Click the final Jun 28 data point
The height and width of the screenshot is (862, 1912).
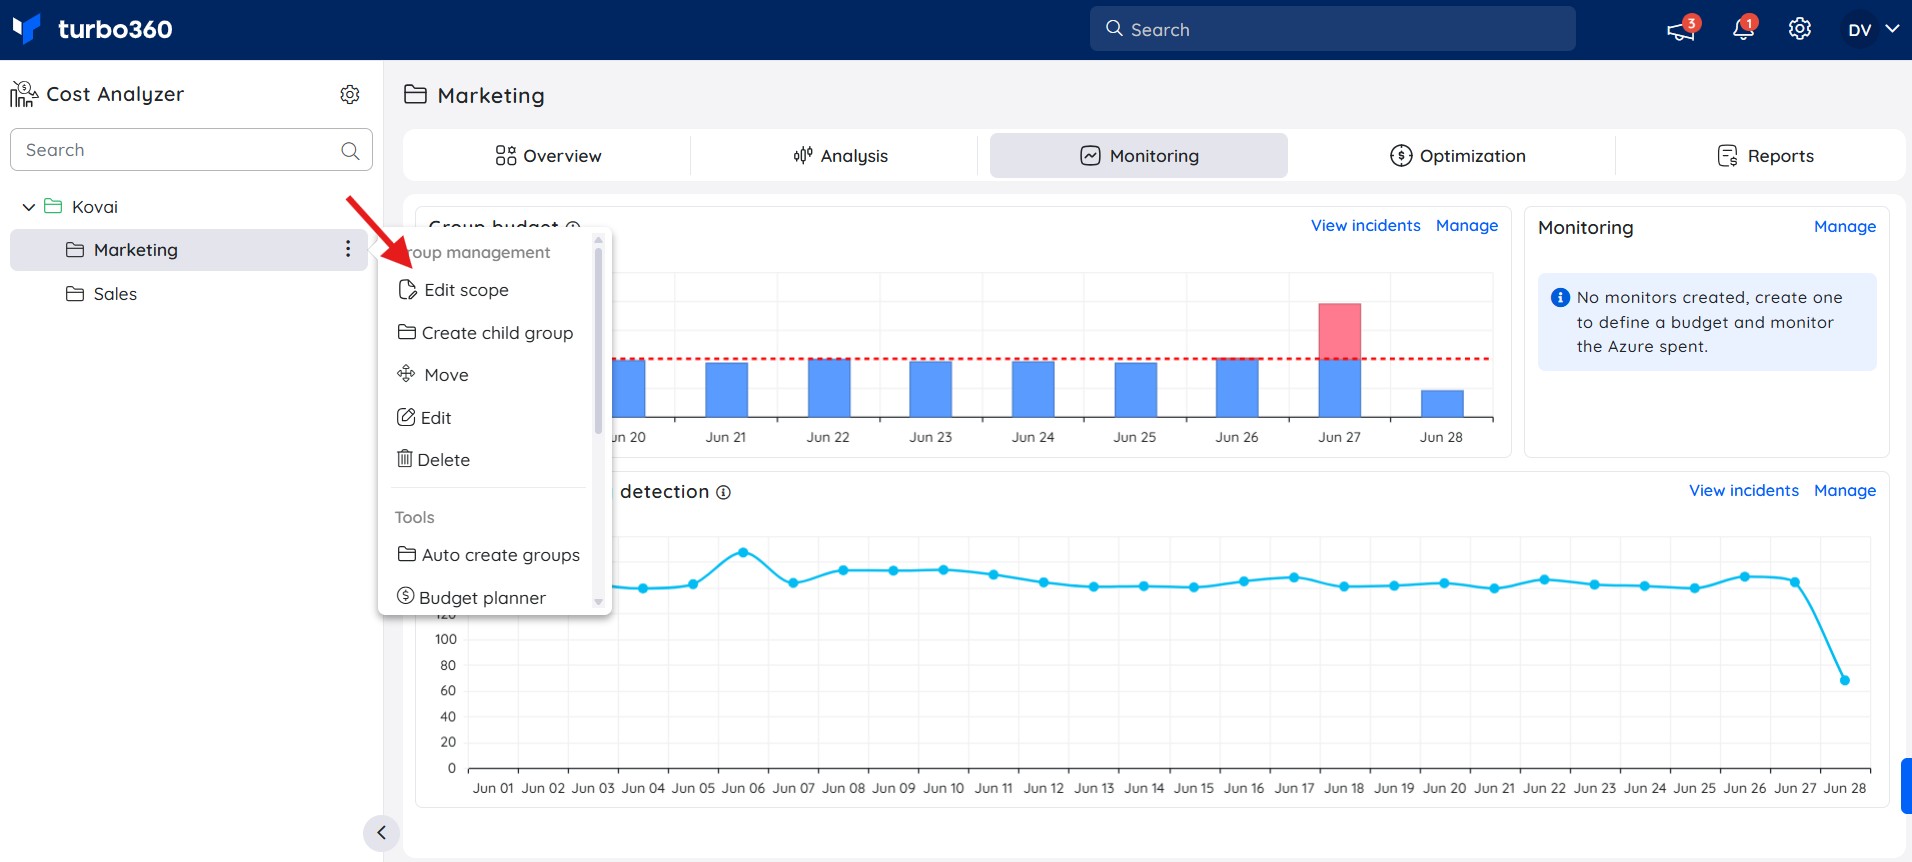1845,680
